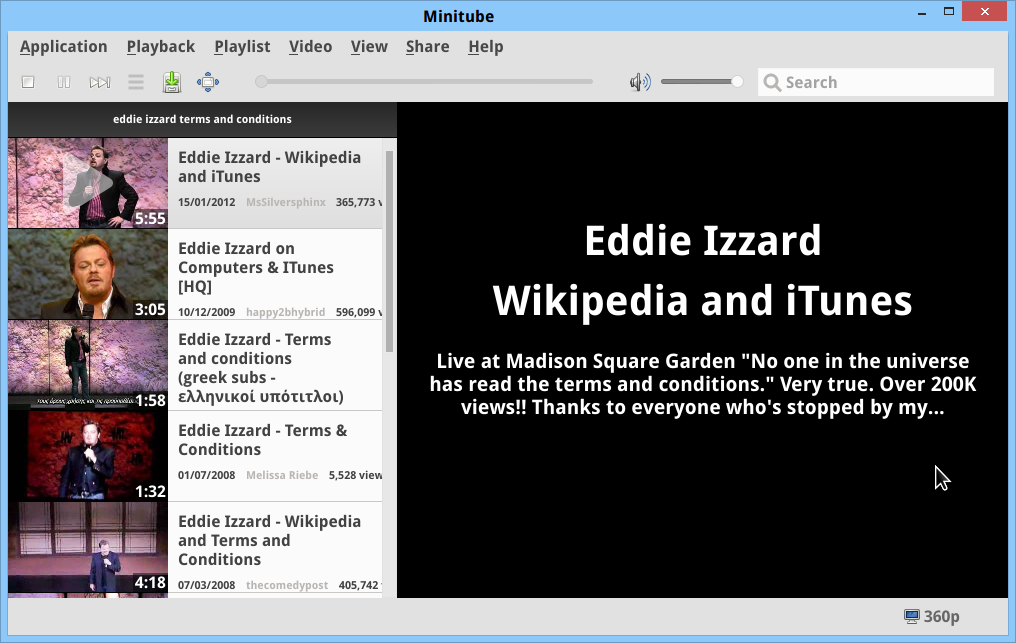Click the date 01/07/2008
The width and height of the screenshot is (1016, 643).
[207, 475]
